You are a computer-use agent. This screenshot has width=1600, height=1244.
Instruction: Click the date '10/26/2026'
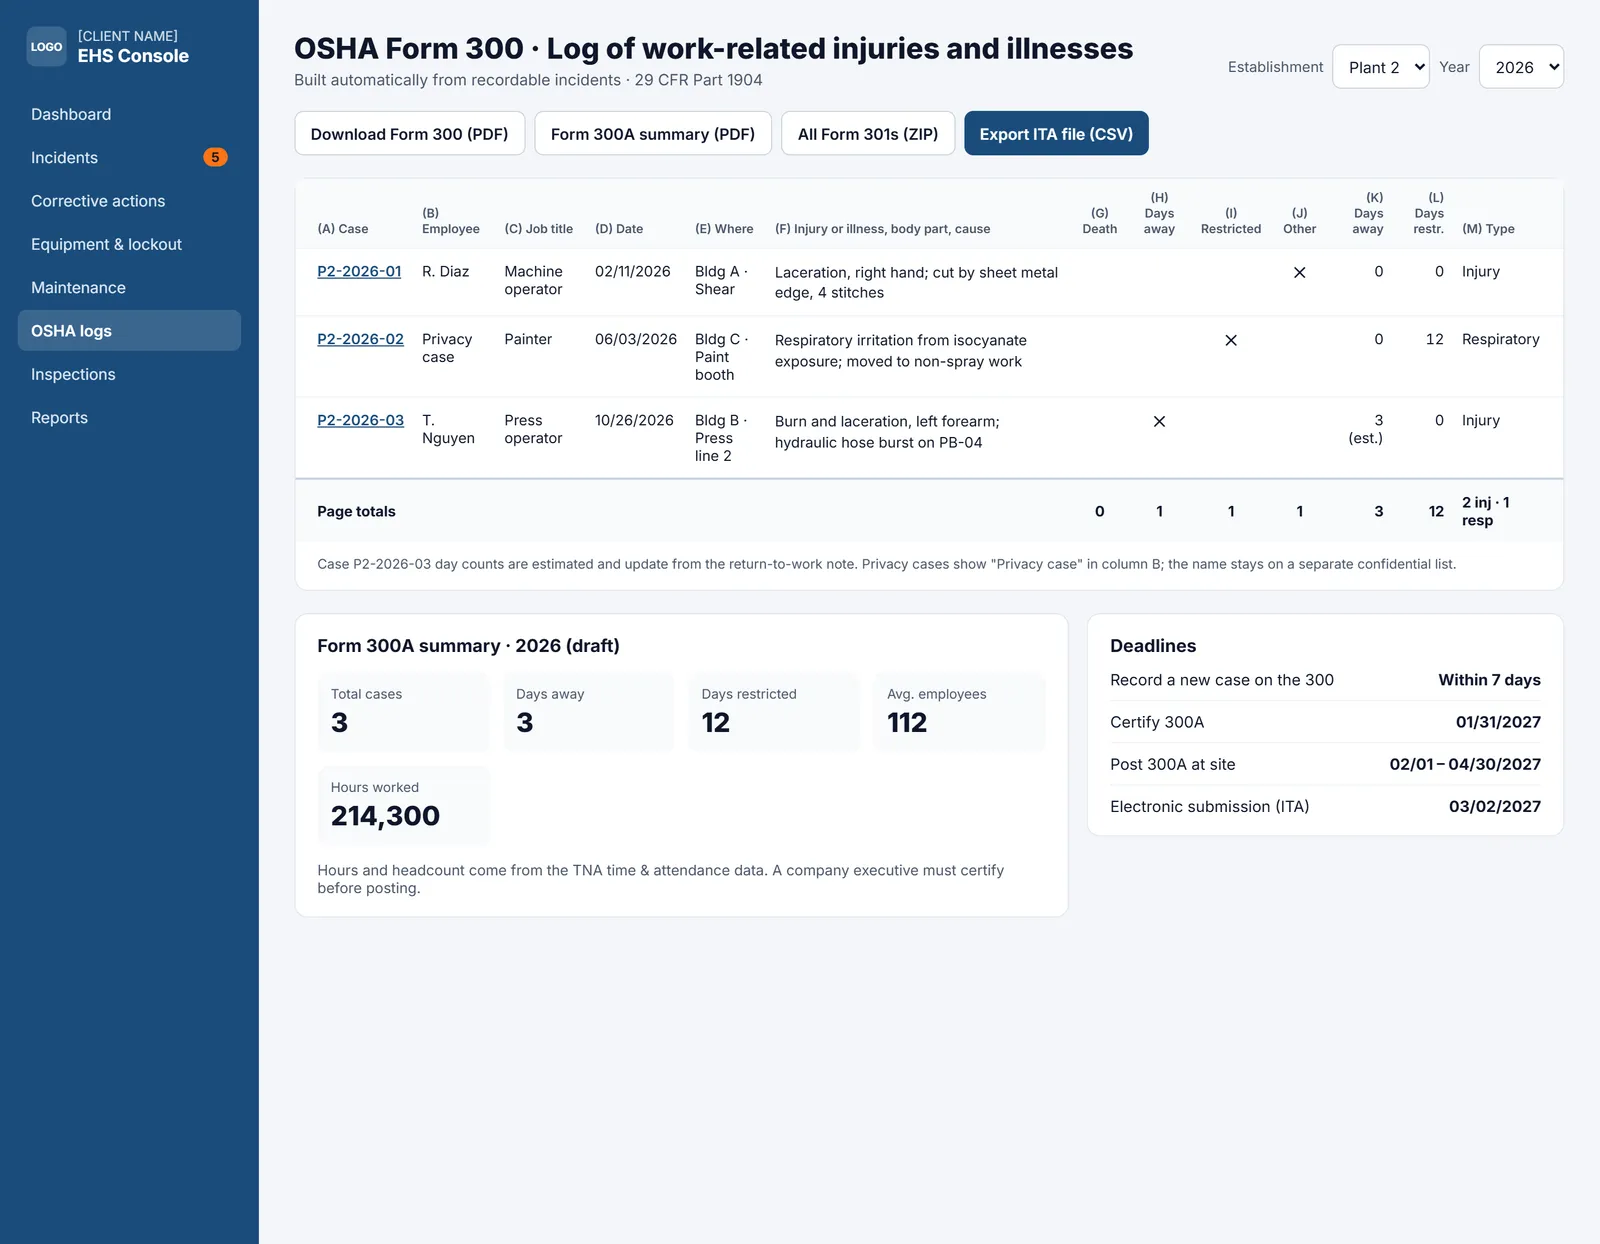coord(634,421)
